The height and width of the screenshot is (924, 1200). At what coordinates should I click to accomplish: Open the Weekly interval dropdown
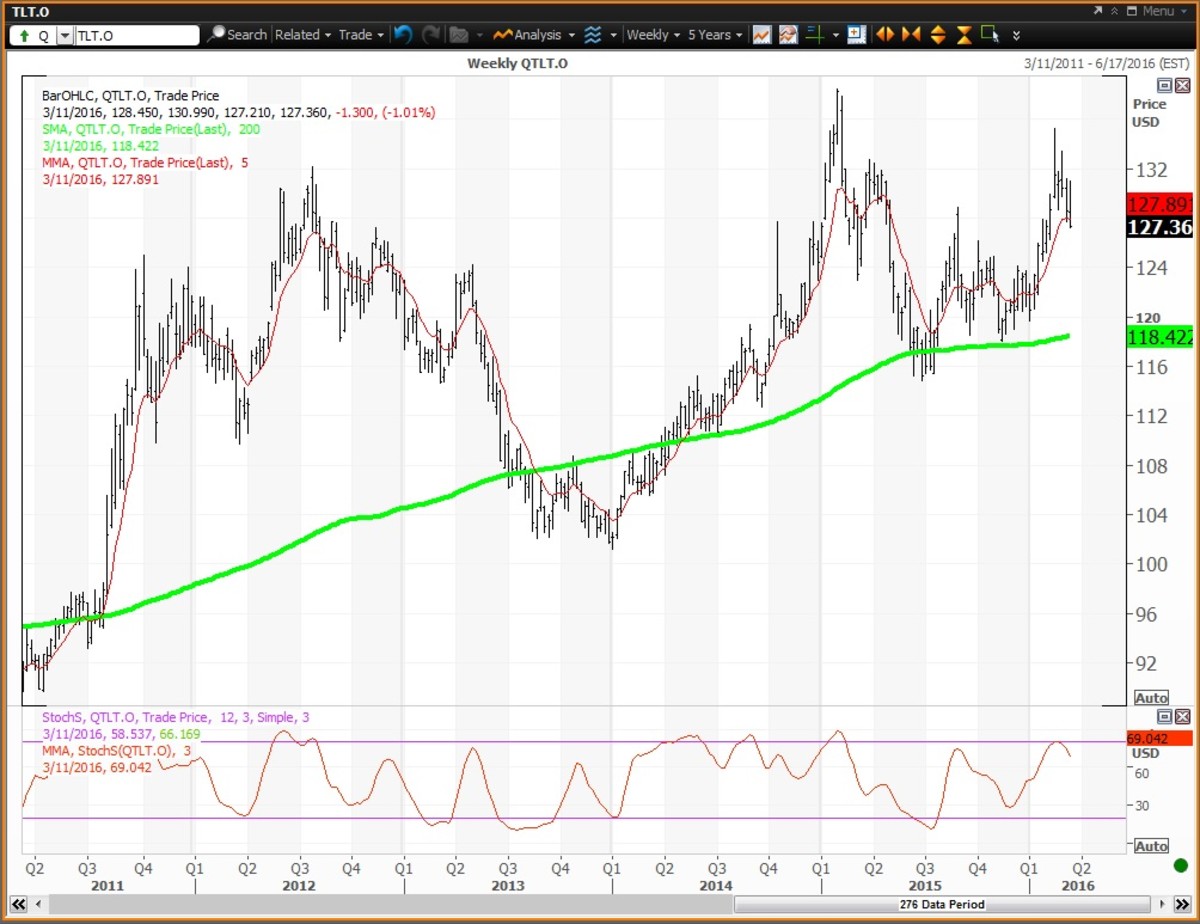pyautogui.click(x=652, y=35)
